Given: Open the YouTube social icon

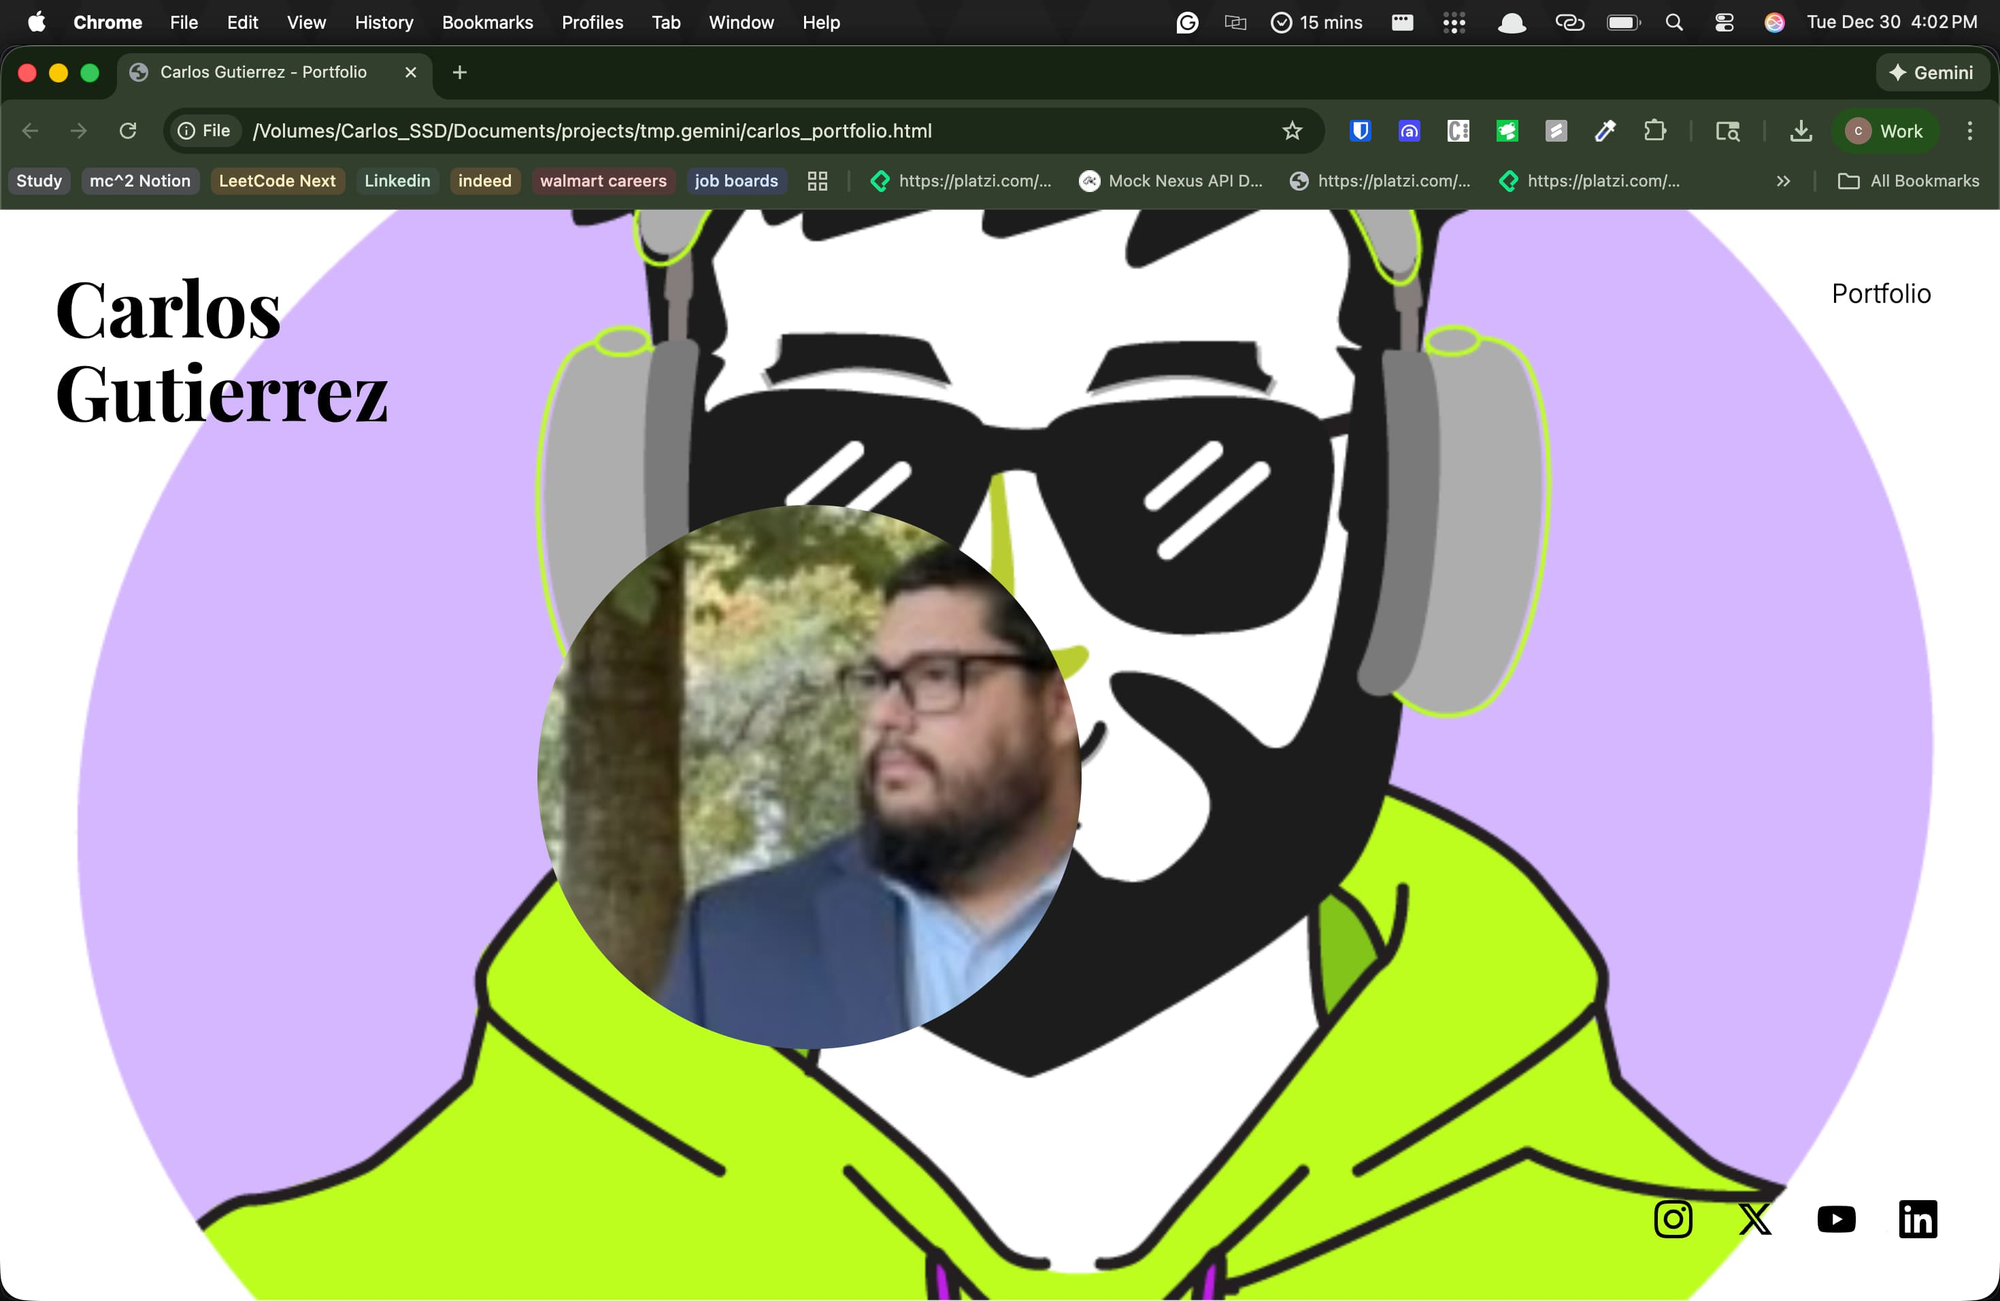Looking at the screenshot, I should click(1836, 1219).
